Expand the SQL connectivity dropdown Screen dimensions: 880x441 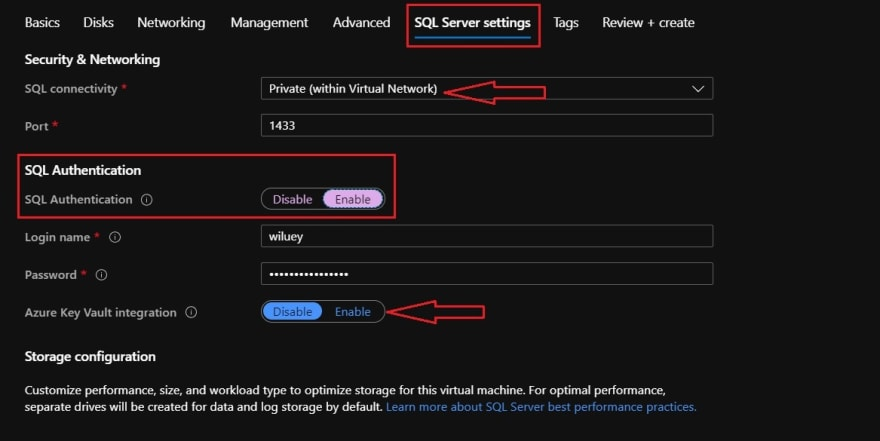(487, 89)
